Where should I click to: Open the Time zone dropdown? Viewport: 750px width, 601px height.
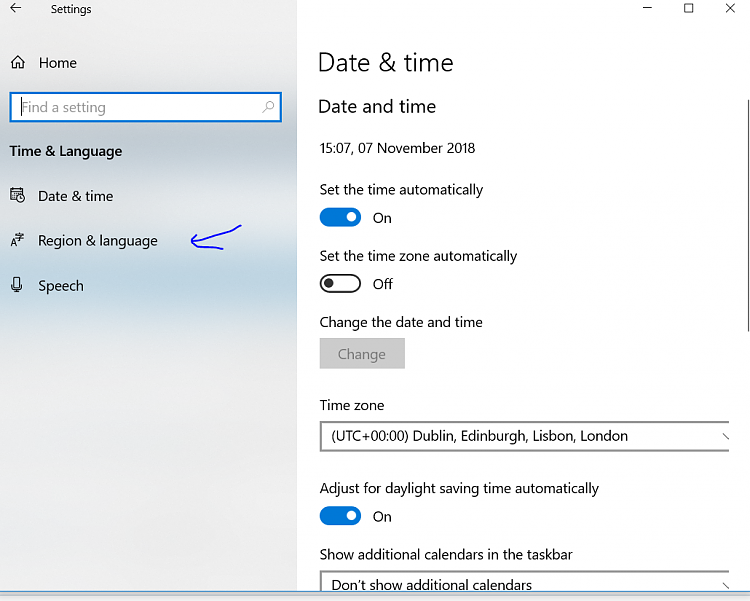[x=524, y=436]
